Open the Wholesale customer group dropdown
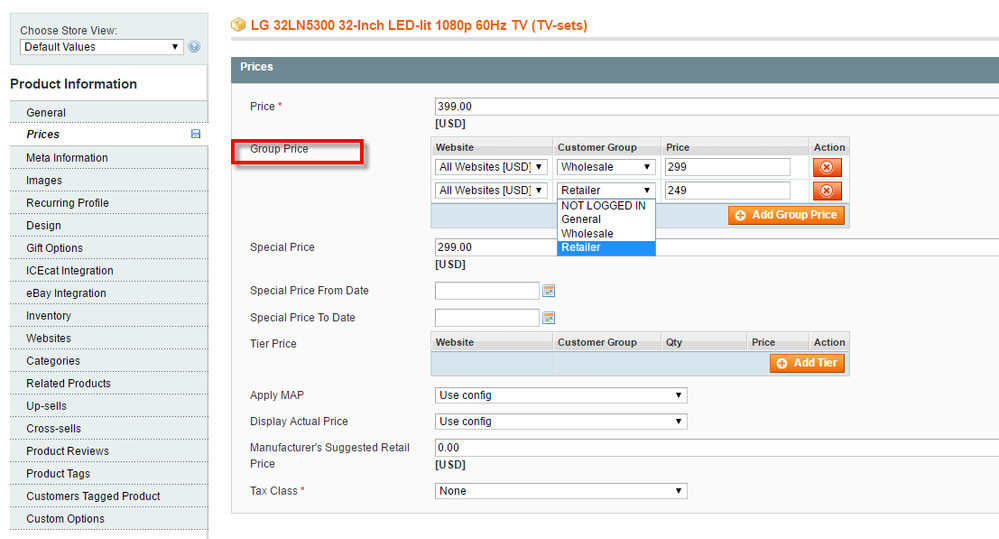The image size is (999, 539). (606, 167)
